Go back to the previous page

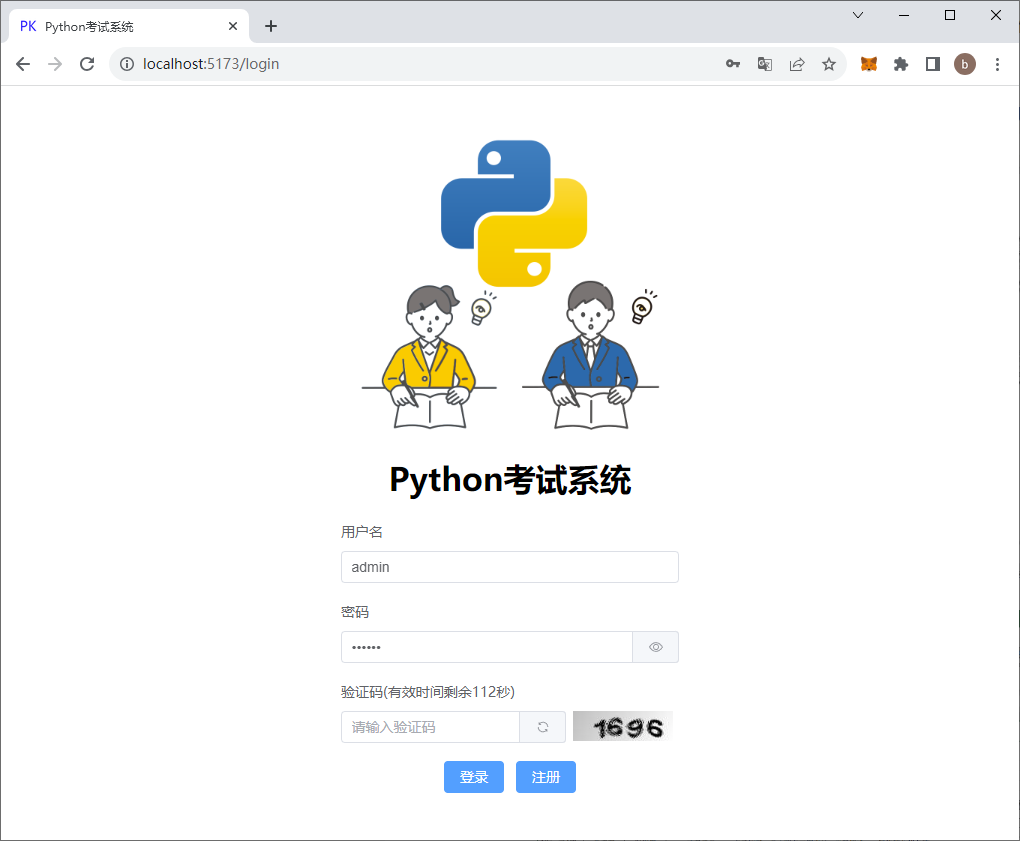click(x=23, y=64)
